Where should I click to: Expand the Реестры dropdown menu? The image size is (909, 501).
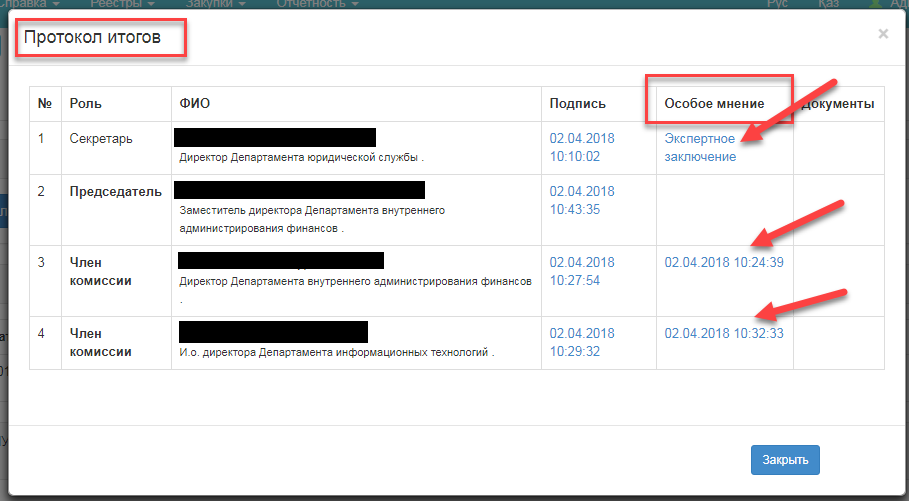coord(124,4)
